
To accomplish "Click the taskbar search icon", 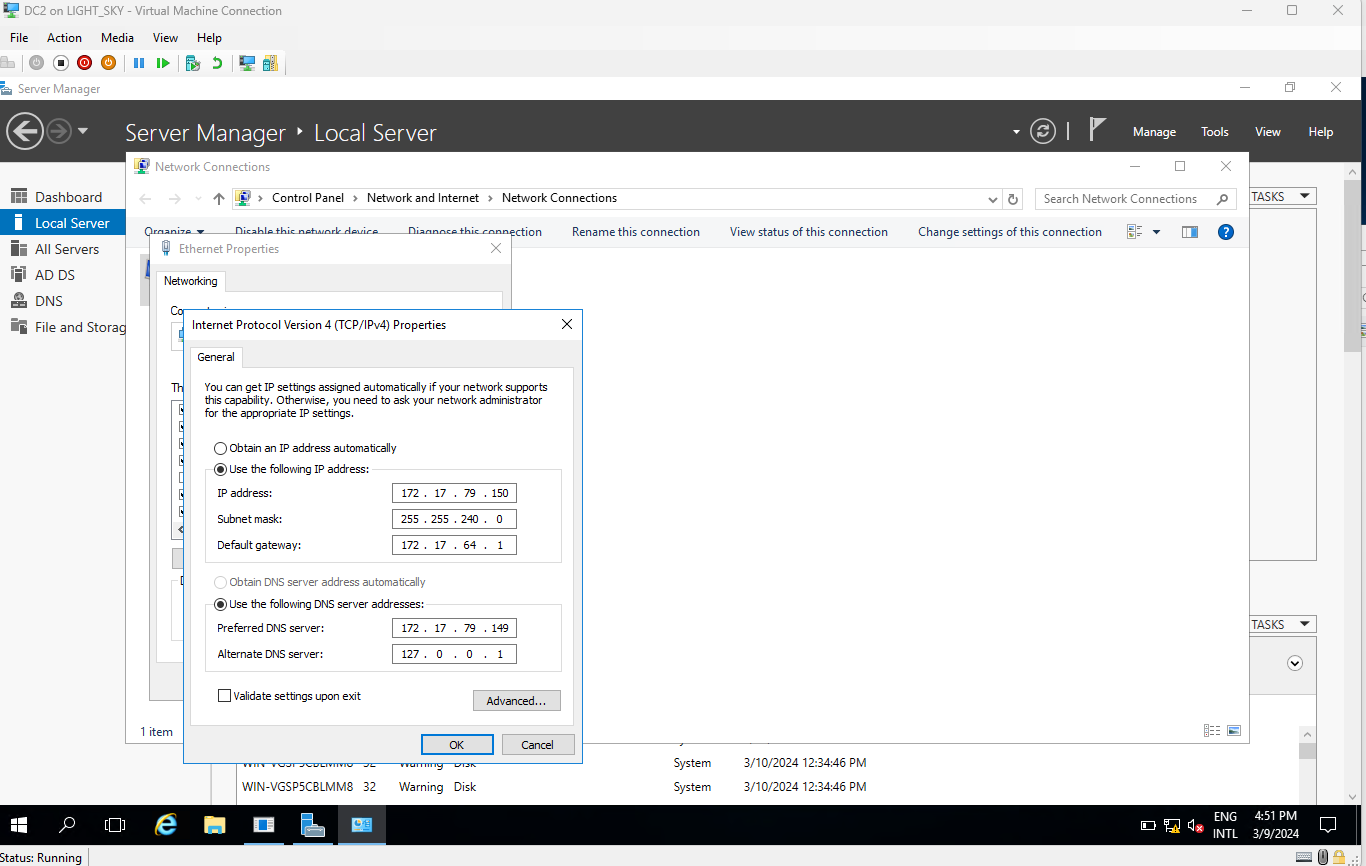I will pyautogui.click(x=67, y=825).
